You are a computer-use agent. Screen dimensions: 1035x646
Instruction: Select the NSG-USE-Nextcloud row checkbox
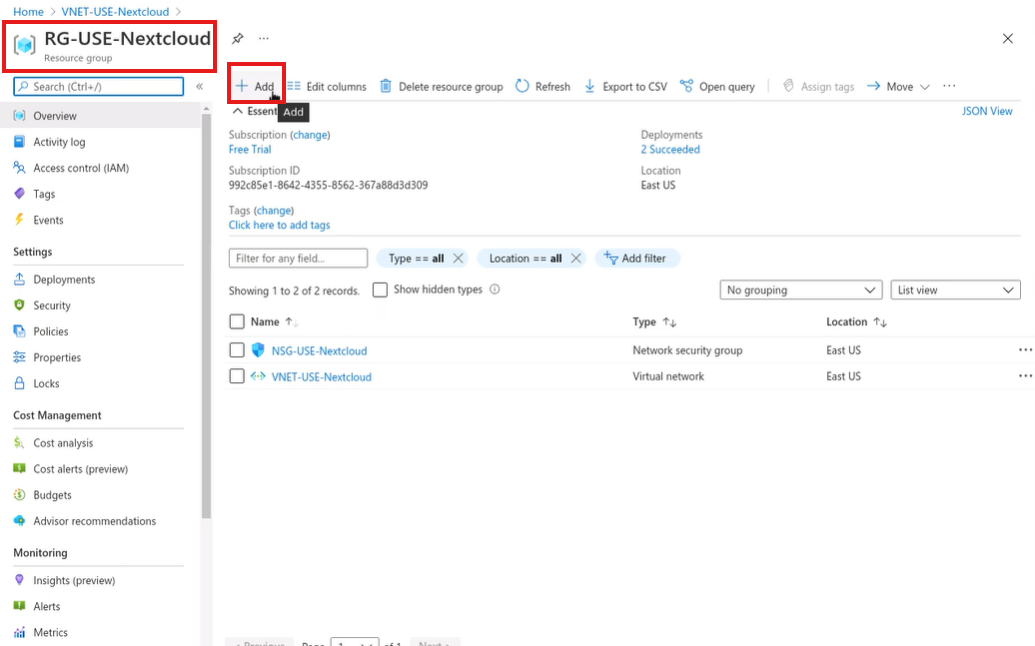click(x=236, y=350)
